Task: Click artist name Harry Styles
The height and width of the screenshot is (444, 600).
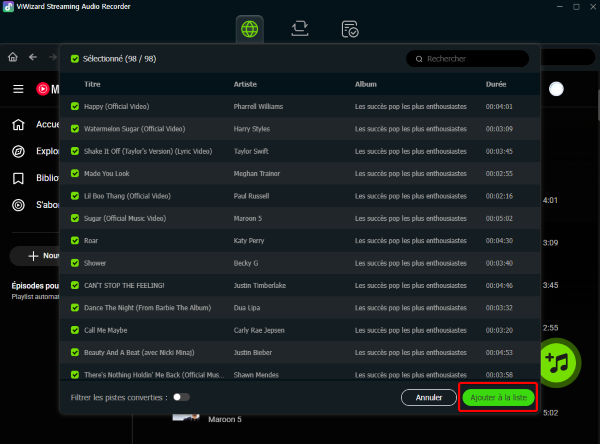Action: (x=252, y=129)
